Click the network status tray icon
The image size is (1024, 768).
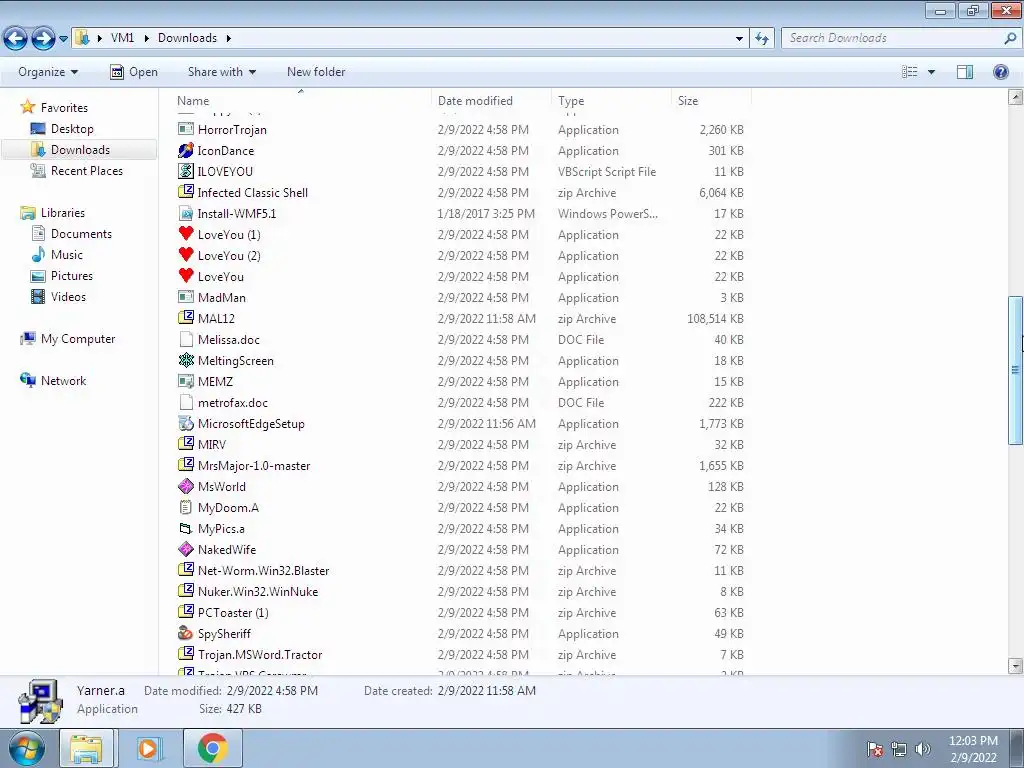(x=899, y=749)
